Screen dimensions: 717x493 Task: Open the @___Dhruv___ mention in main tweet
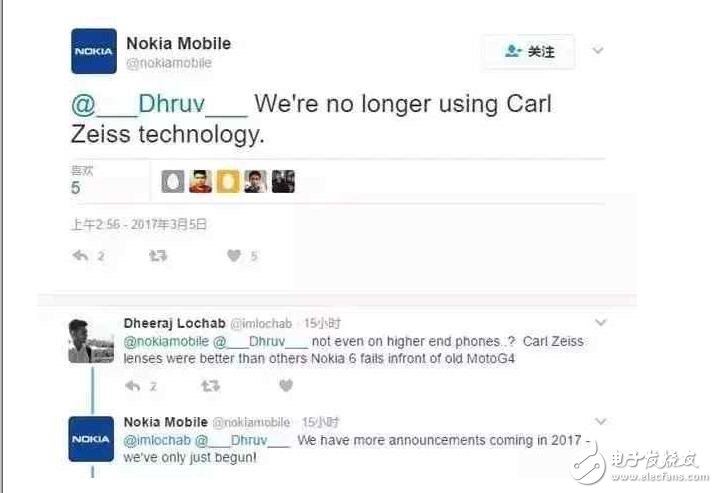158,105
